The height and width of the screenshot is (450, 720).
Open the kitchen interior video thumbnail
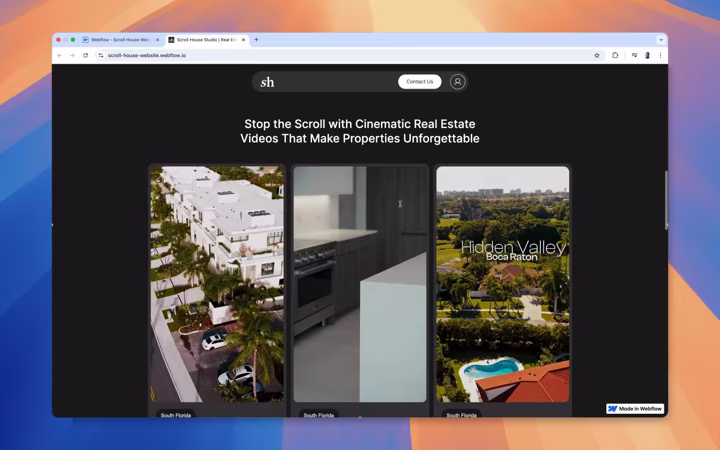point(360,284)
